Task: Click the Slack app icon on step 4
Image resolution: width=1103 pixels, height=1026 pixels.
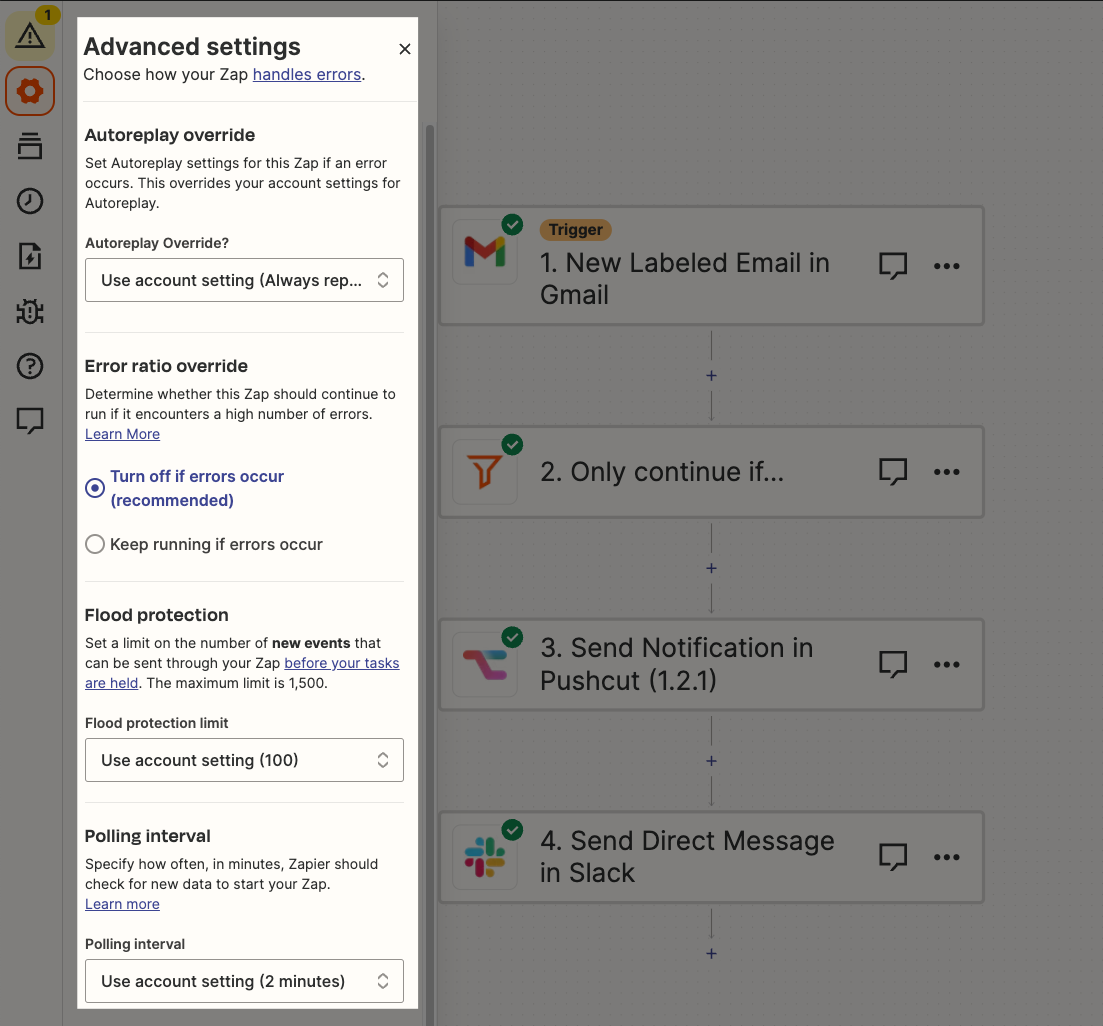Action: click(485, 857)
